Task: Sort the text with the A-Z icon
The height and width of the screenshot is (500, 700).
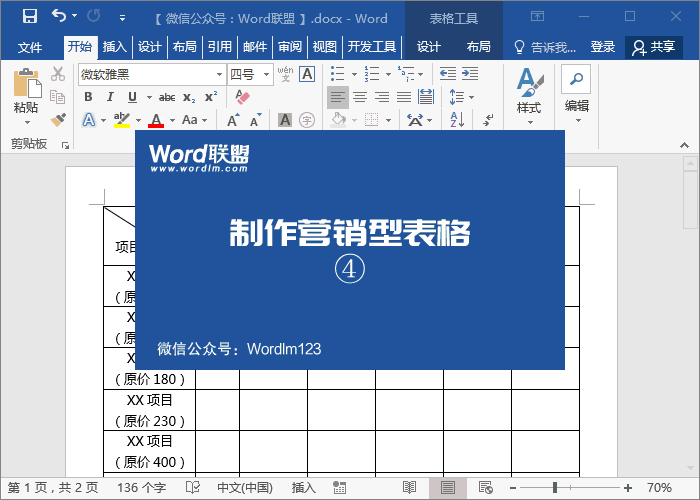Action: point(457,120)
